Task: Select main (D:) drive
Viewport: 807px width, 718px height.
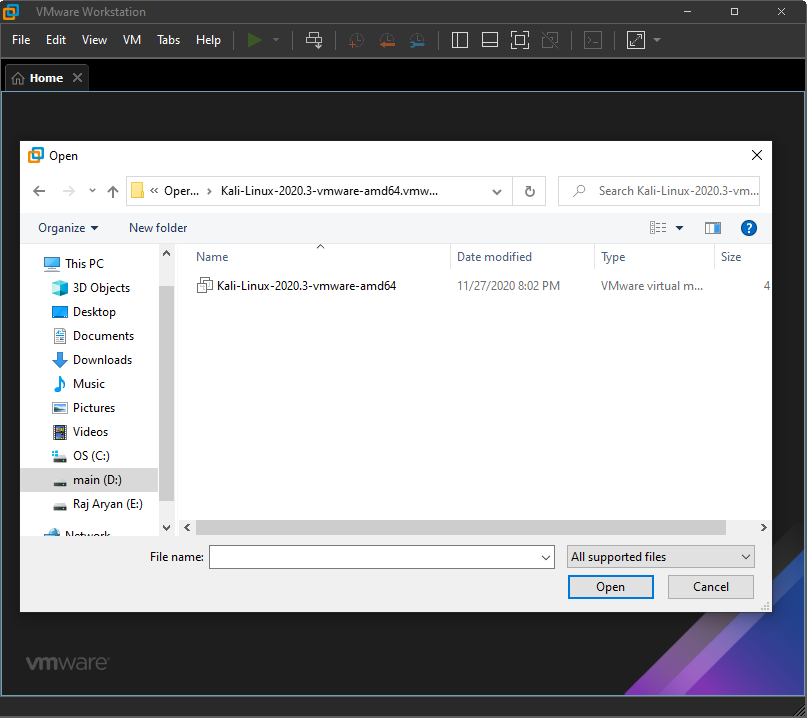Action: pos(89,480)
